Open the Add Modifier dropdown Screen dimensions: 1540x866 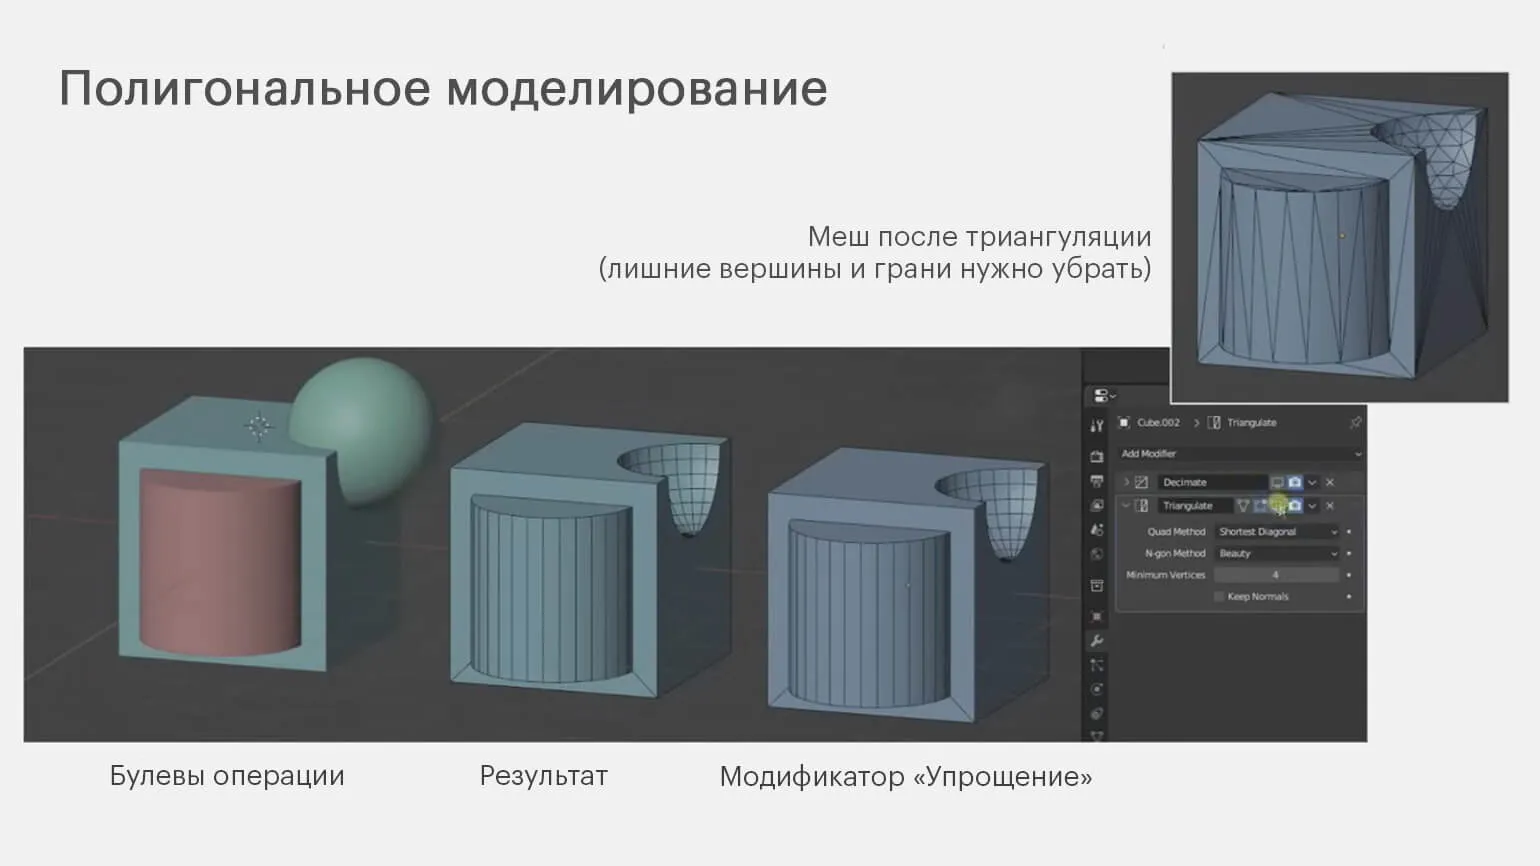pyautogui.click(x=1240, y=454)
